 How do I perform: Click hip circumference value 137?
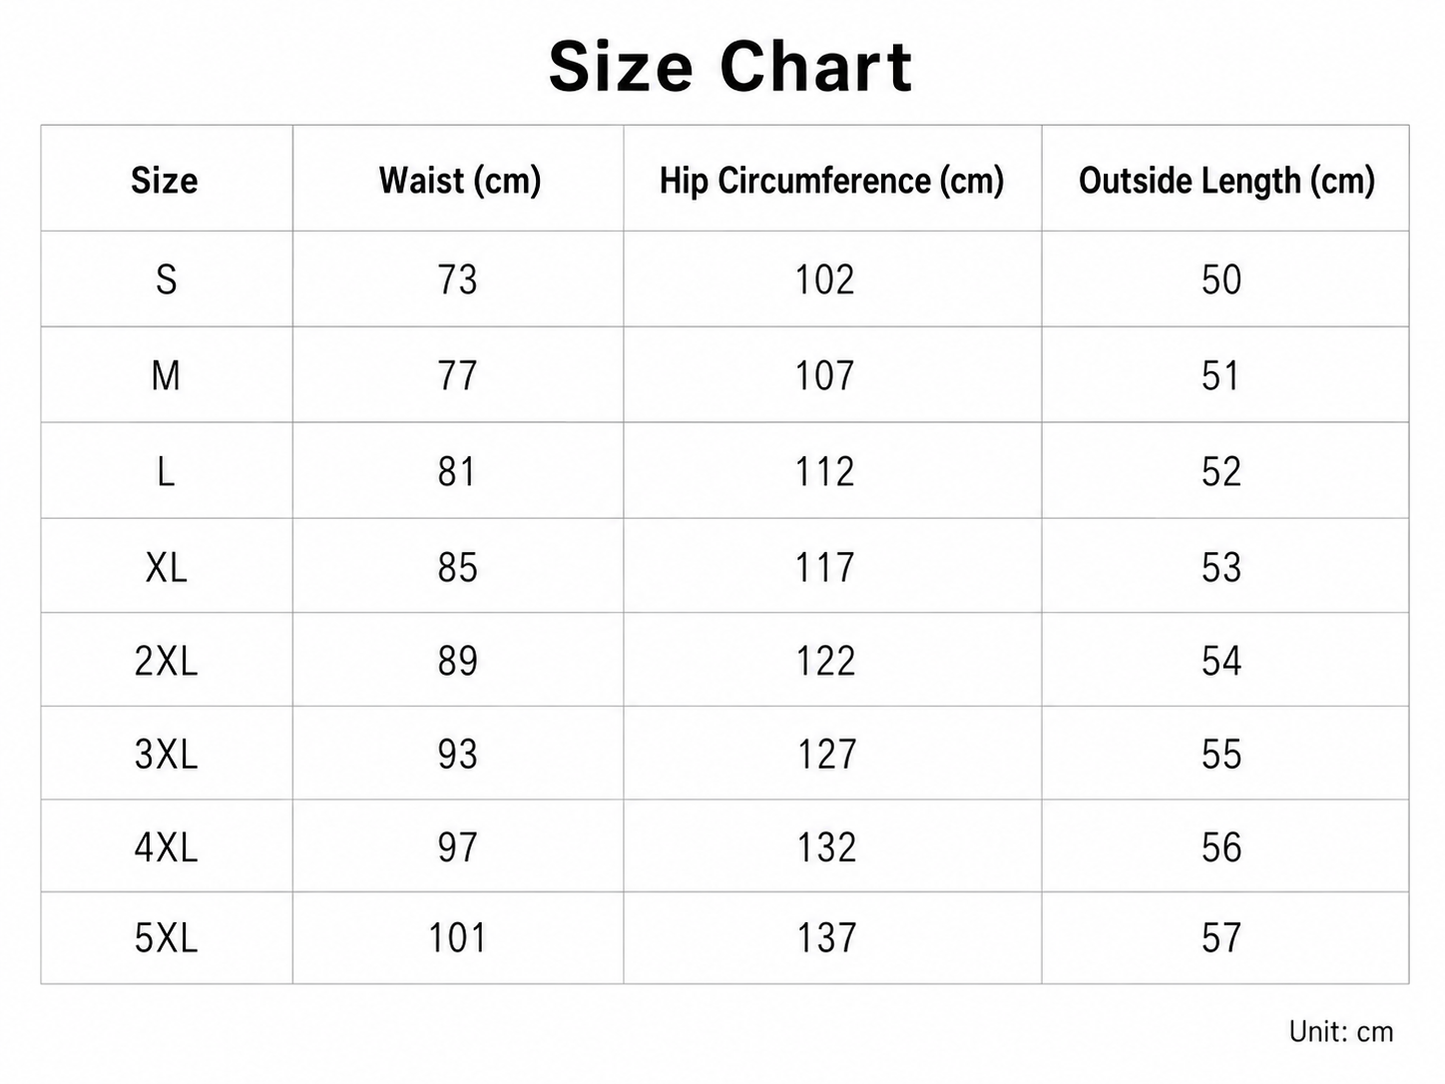coord(826,938)
